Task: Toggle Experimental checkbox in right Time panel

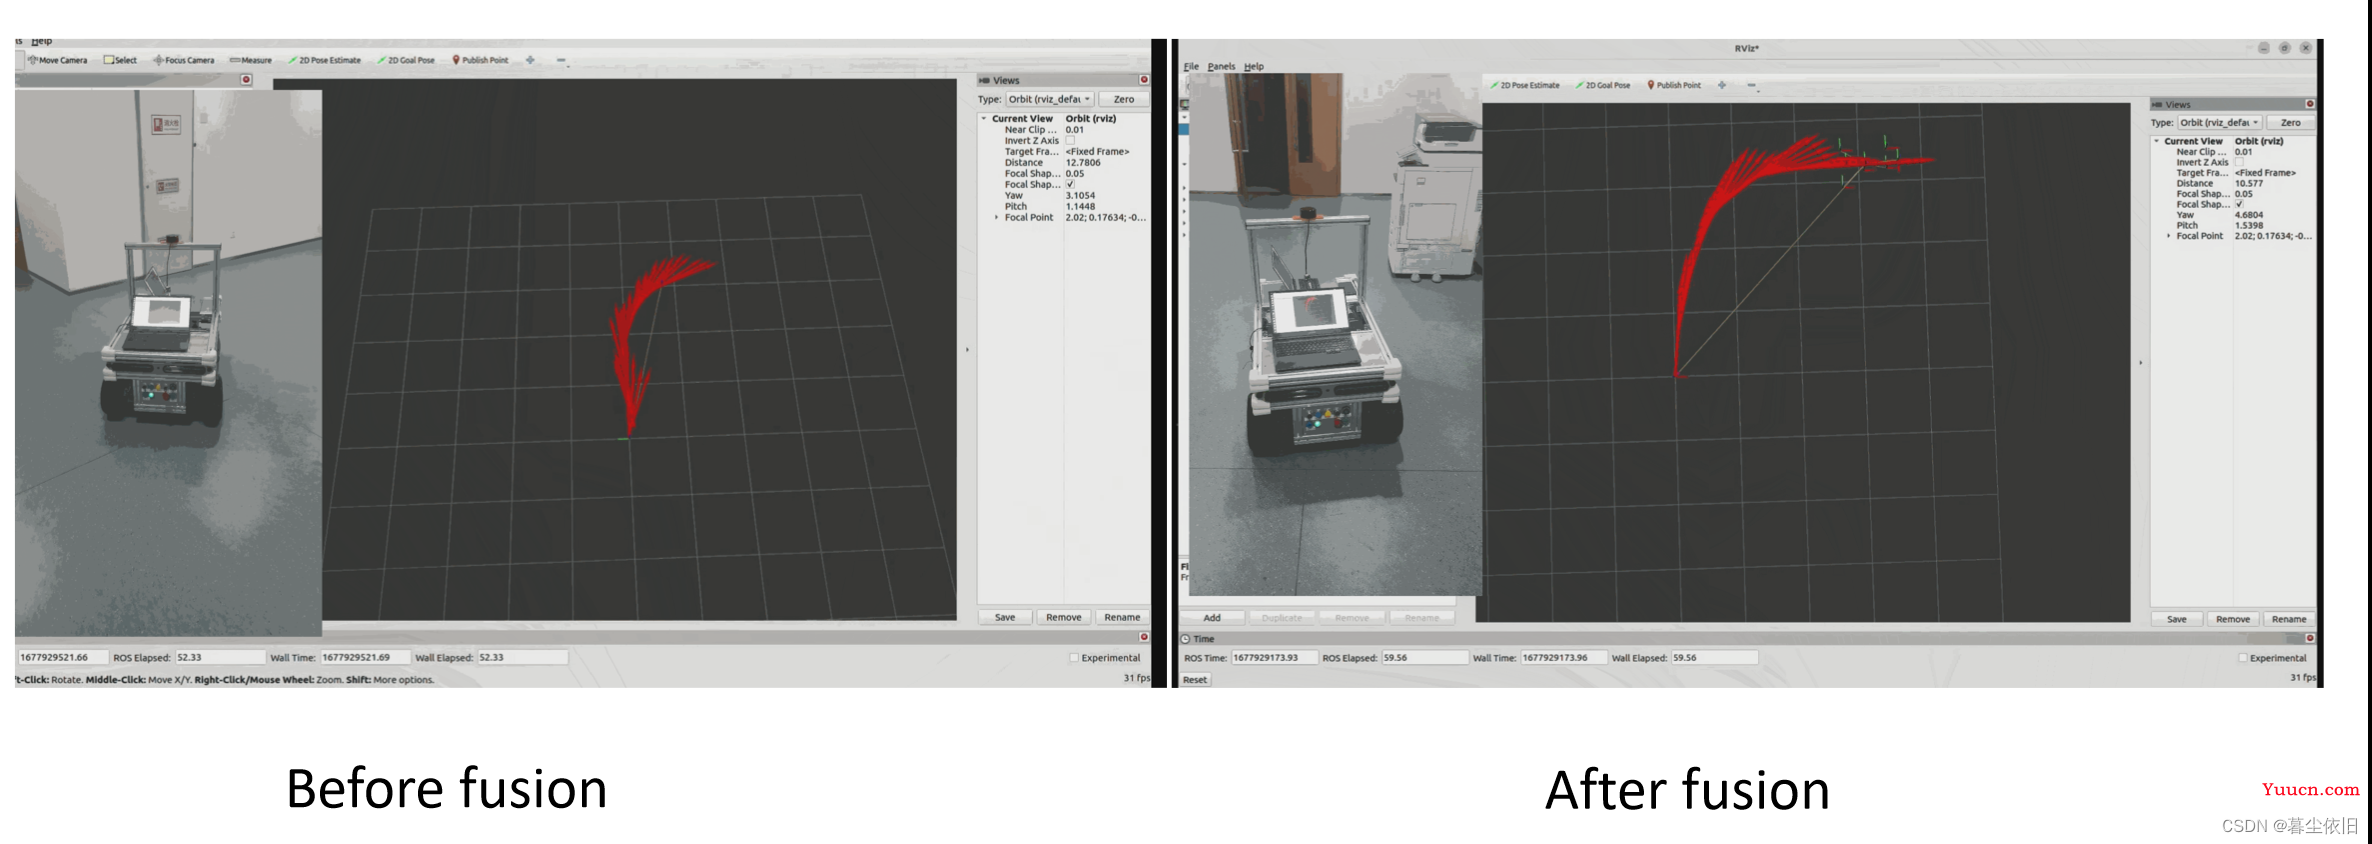Action: coord(2243,658)
